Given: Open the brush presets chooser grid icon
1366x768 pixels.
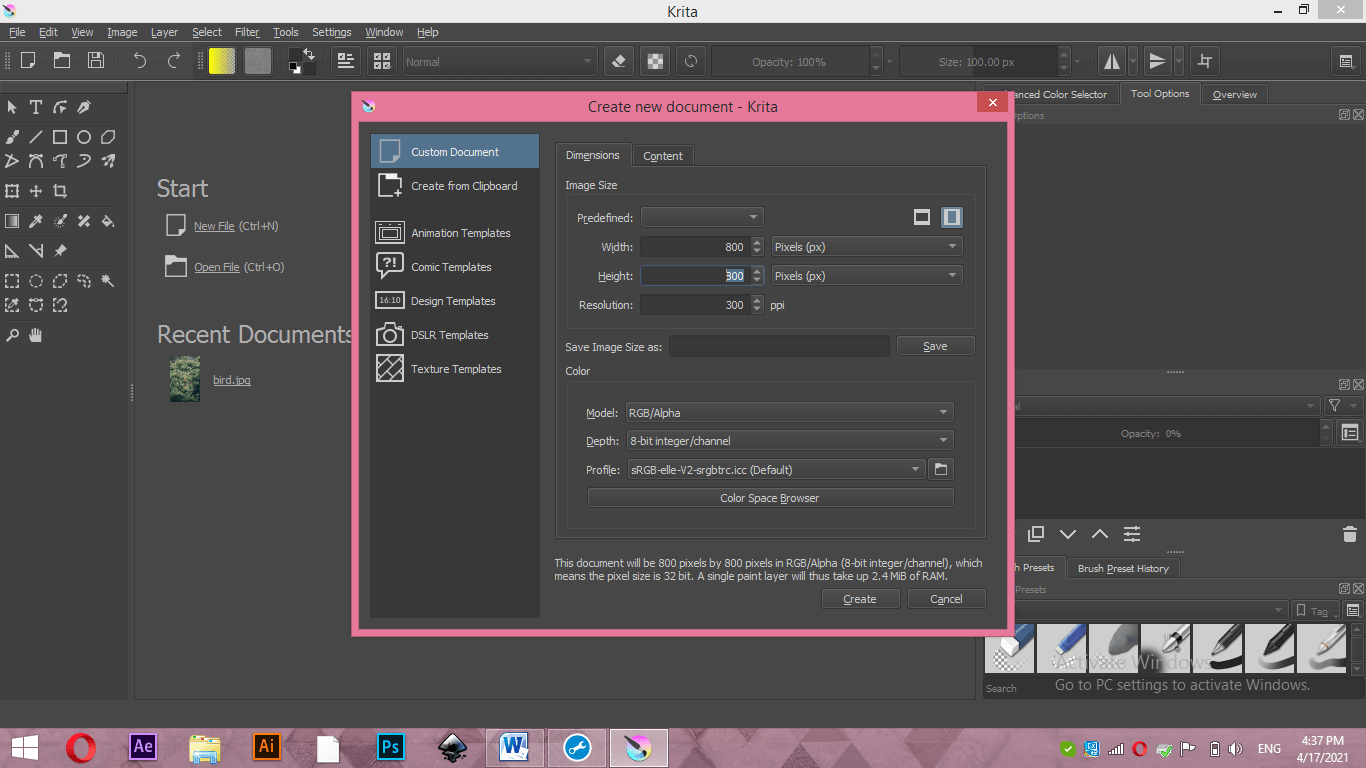Looking at the screenshot, I should point(381,61).
